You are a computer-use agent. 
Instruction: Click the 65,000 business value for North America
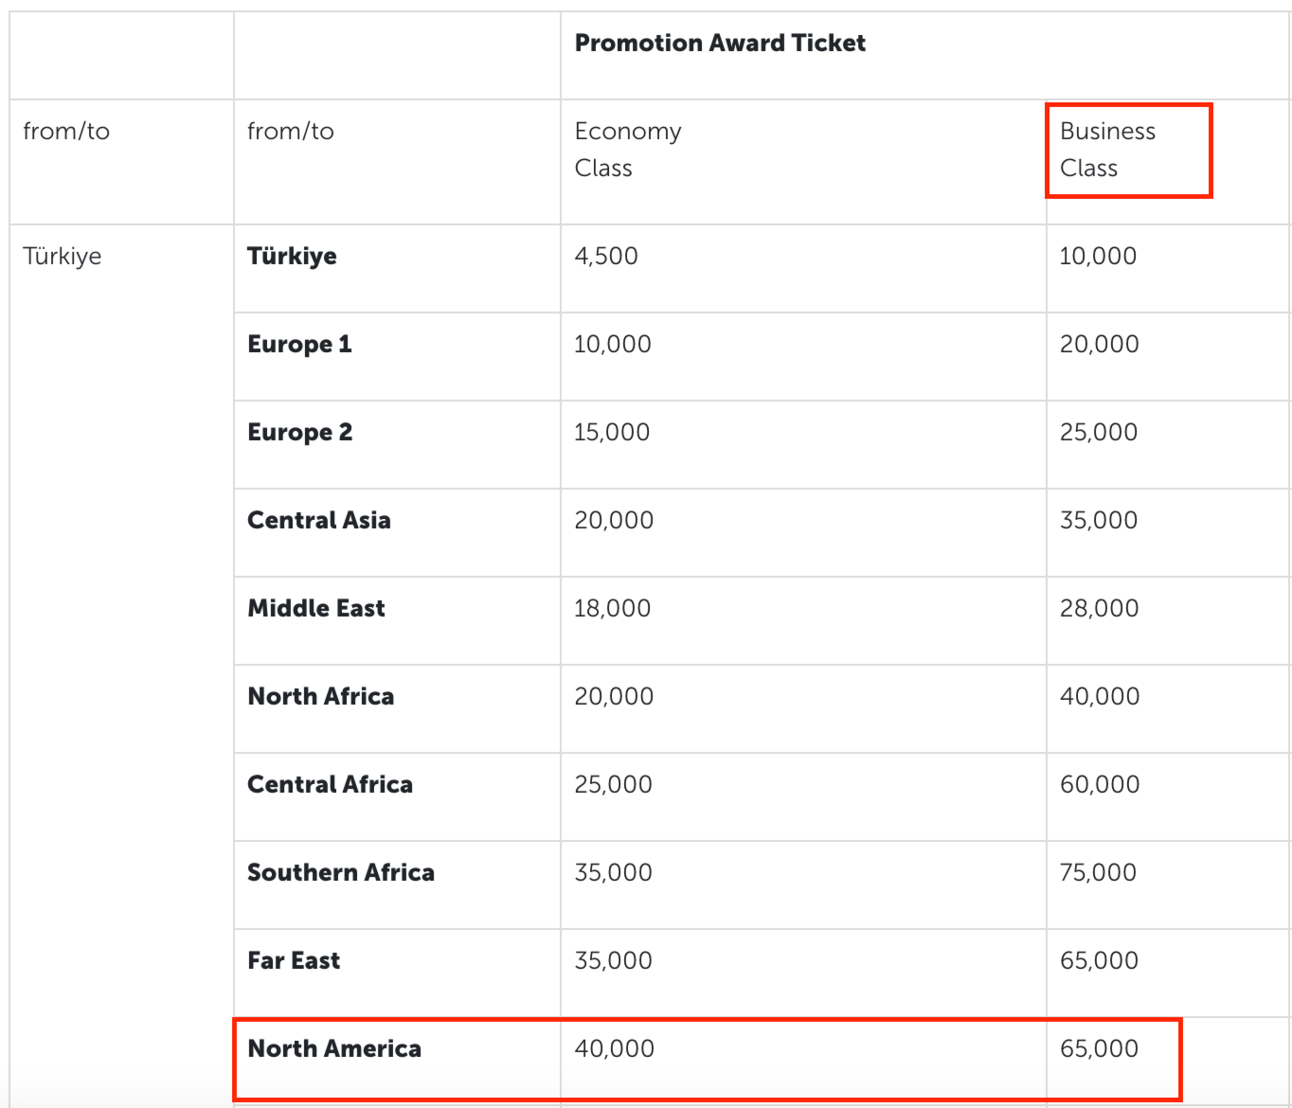click(1099, 1048)
